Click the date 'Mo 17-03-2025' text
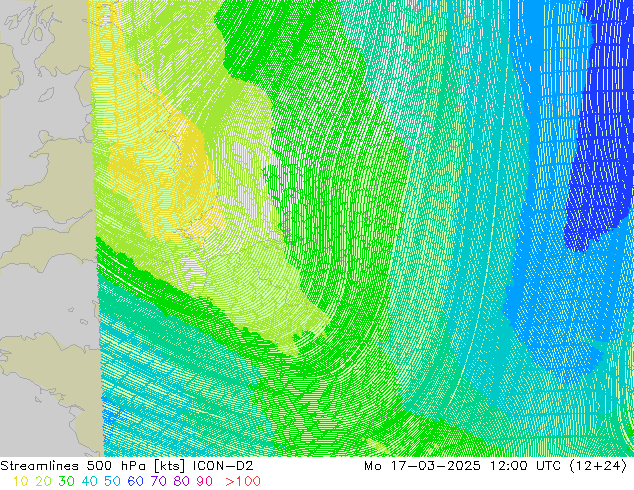634x490 pixels. point(422,465)
